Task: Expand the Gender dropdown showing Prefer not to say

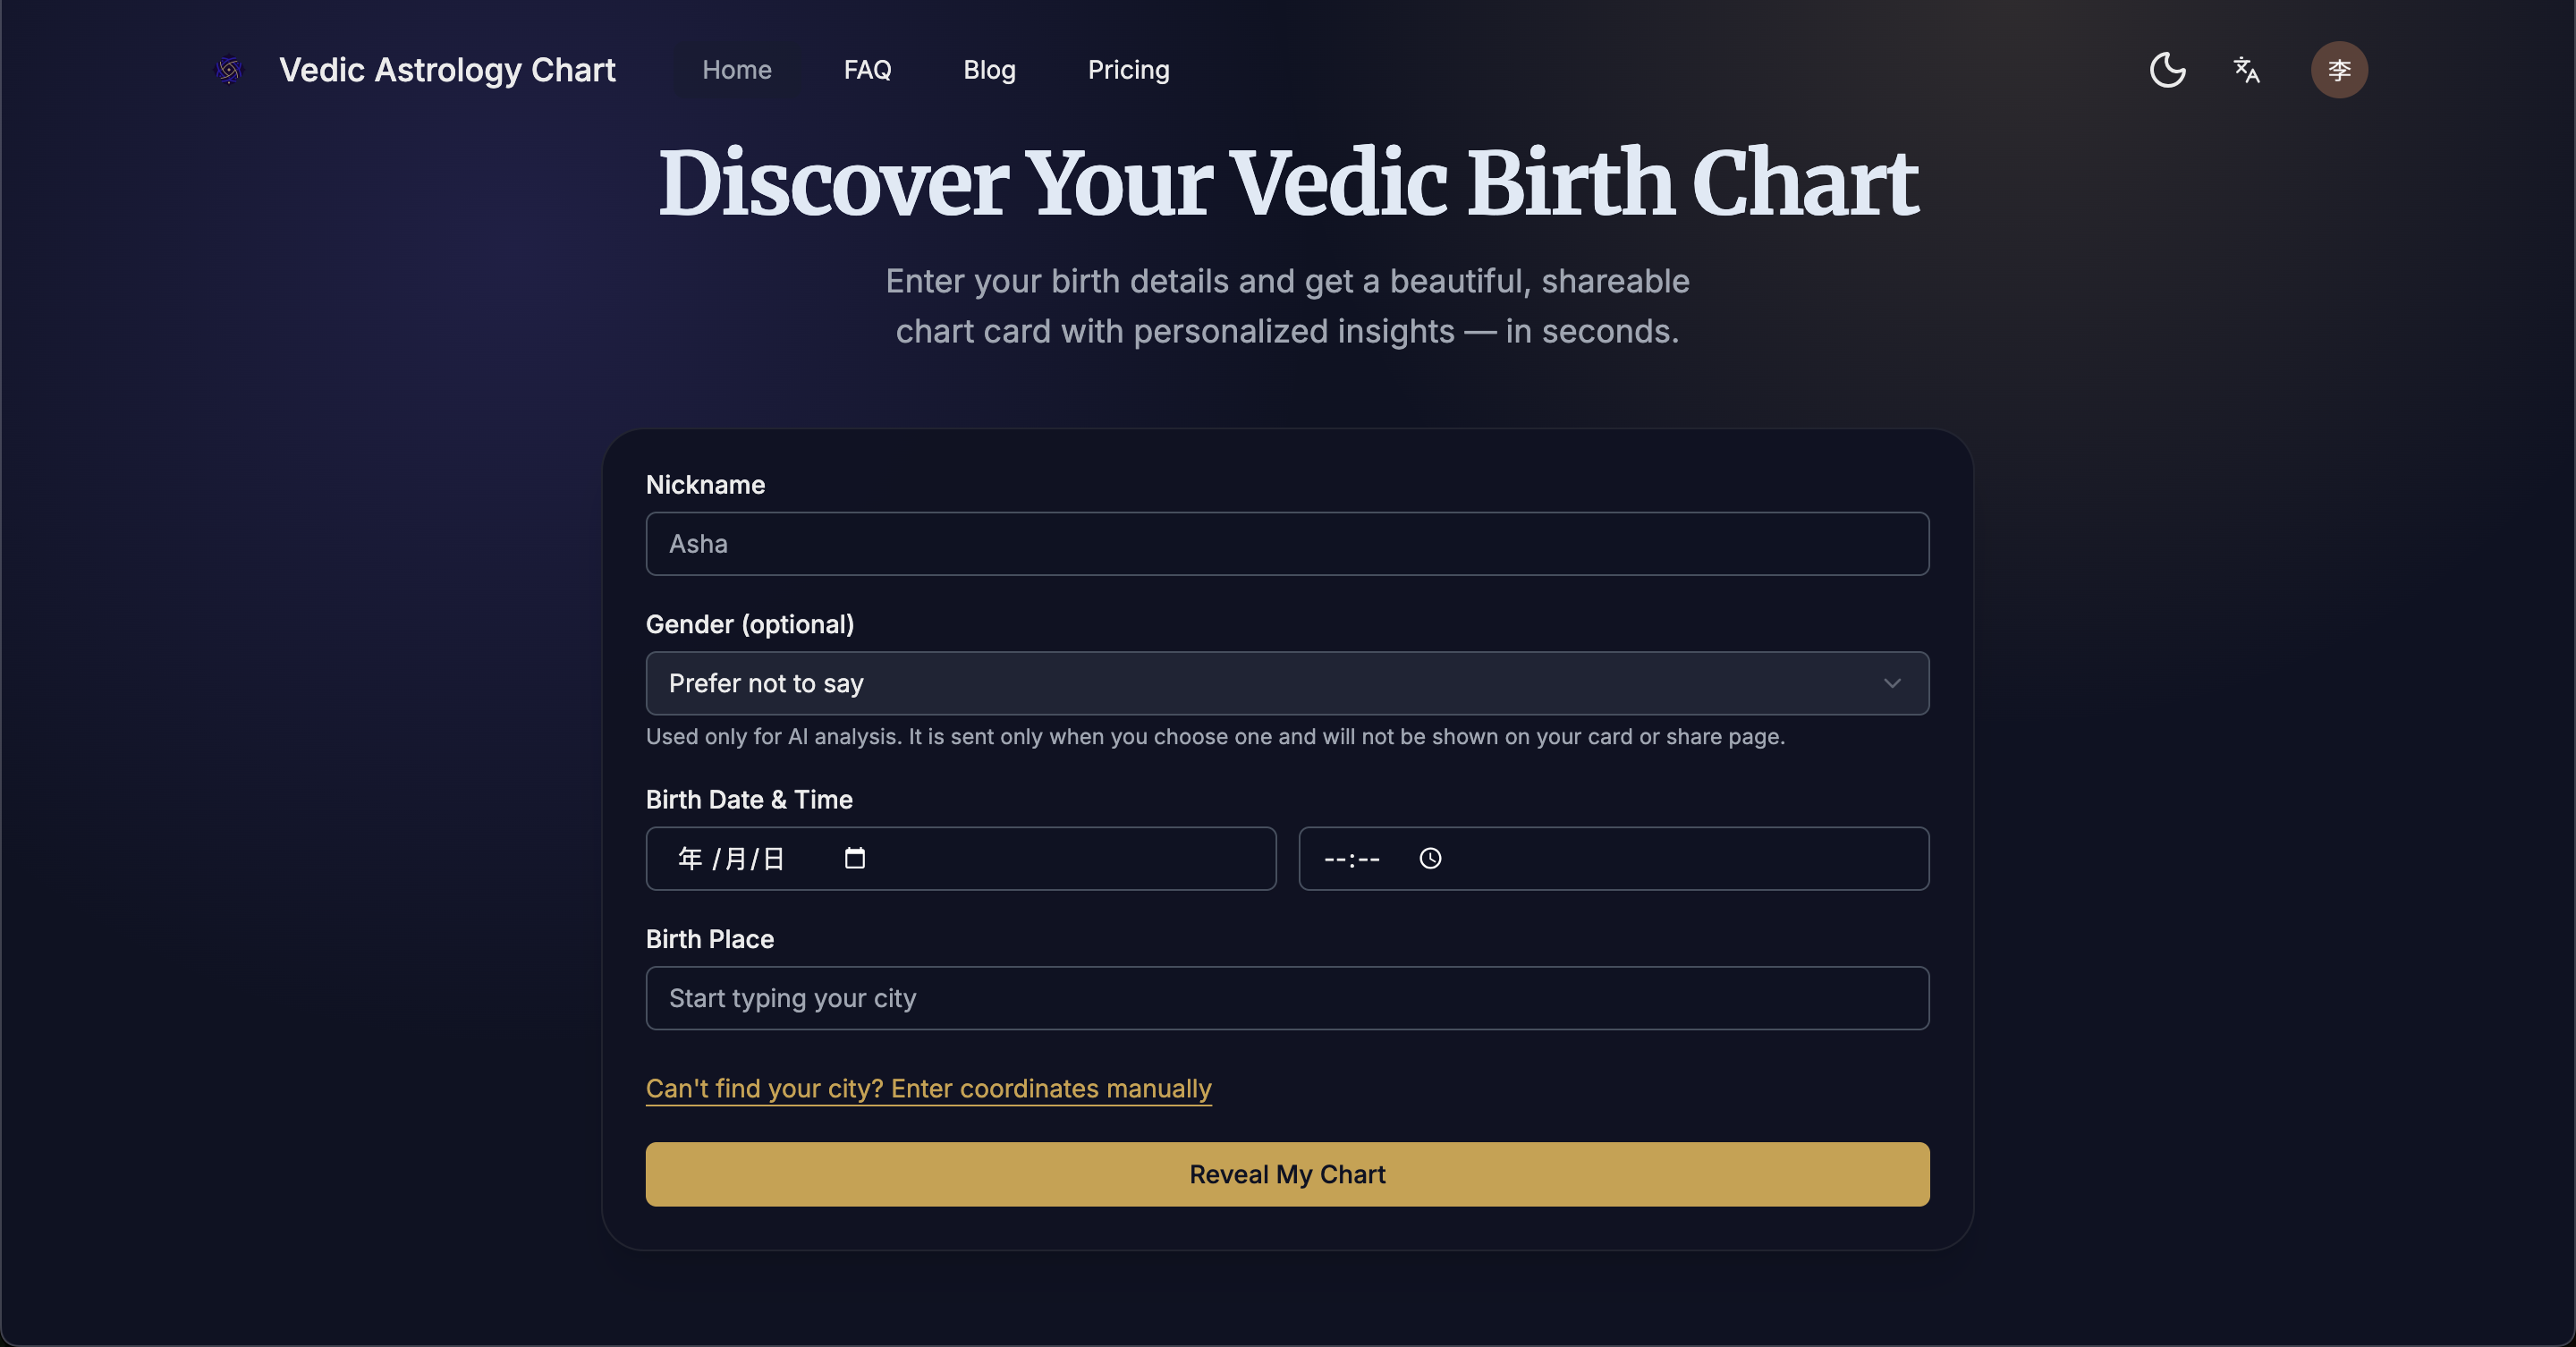Action: coord(1287,683)
